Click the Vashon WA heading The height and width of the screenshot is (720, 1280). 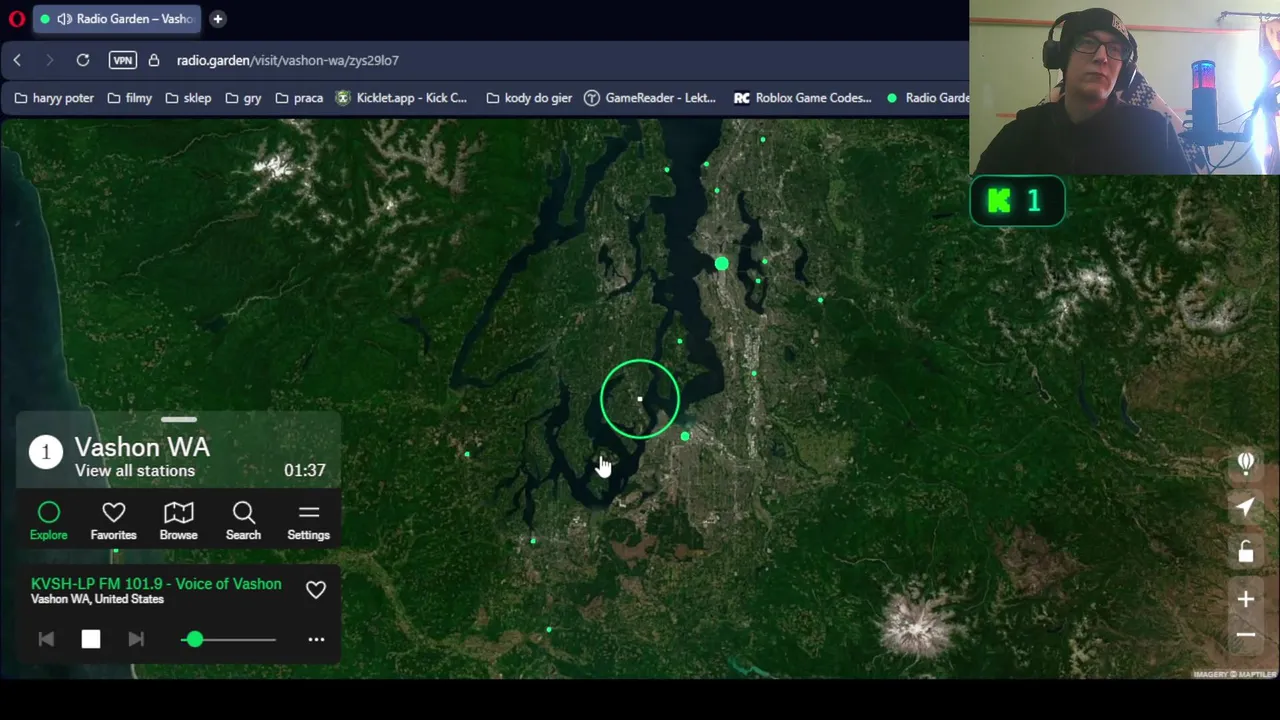click(x=142, y=447)
